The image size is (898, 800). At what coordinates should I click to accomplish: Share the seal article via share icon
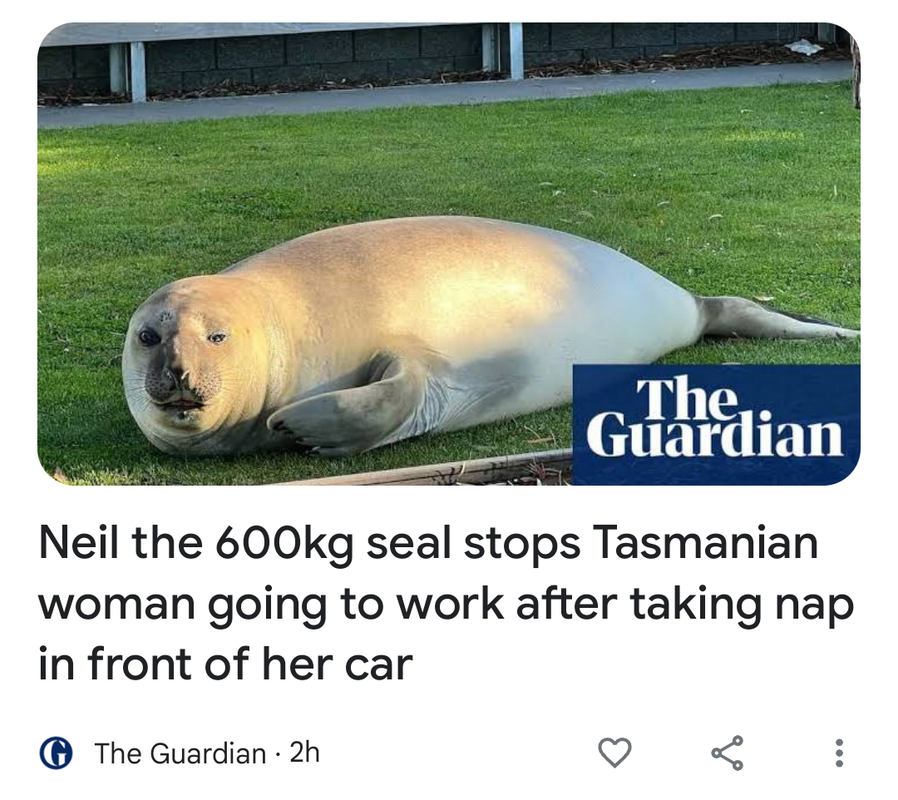(x=727, y=752)
